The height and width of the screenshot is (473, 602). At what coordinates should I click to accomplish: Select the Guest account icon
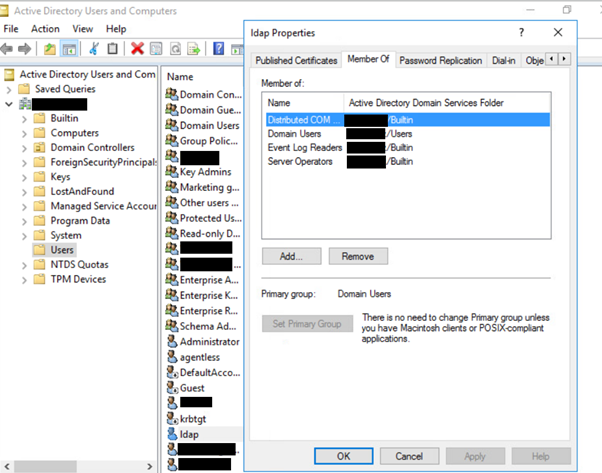pyautogui.click(x=172, y=387)
